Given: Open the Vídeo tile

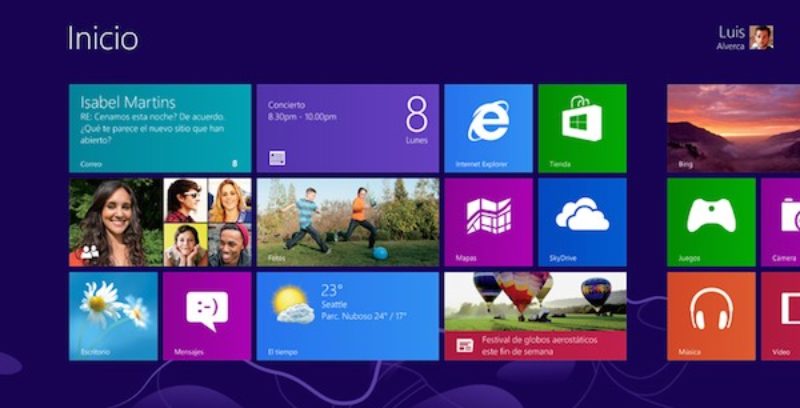Looking at the screenshot, I should (781, 316).
